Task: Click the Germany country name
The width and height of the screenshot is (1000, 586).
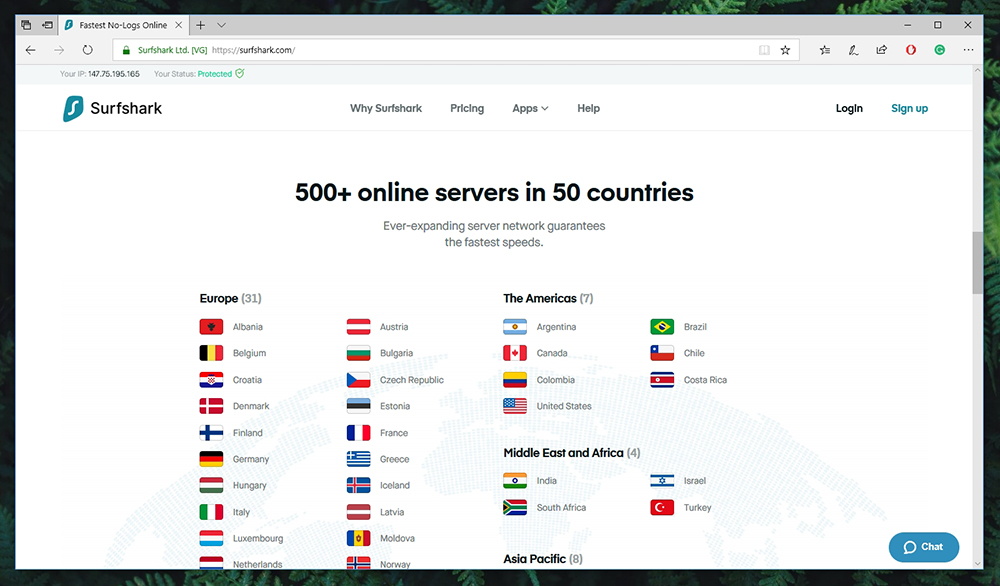Action: pyautogui.click(x=251, y=459)
